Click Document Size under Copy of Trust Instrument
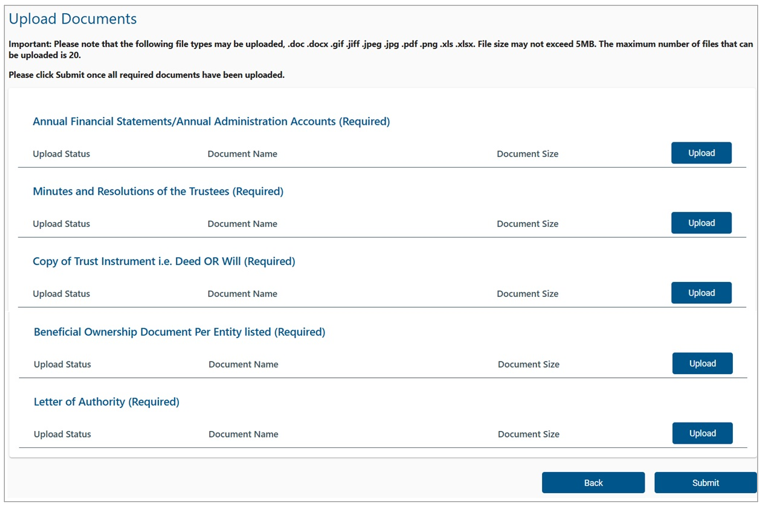This screenshot has height=507, width=760. 527,293
